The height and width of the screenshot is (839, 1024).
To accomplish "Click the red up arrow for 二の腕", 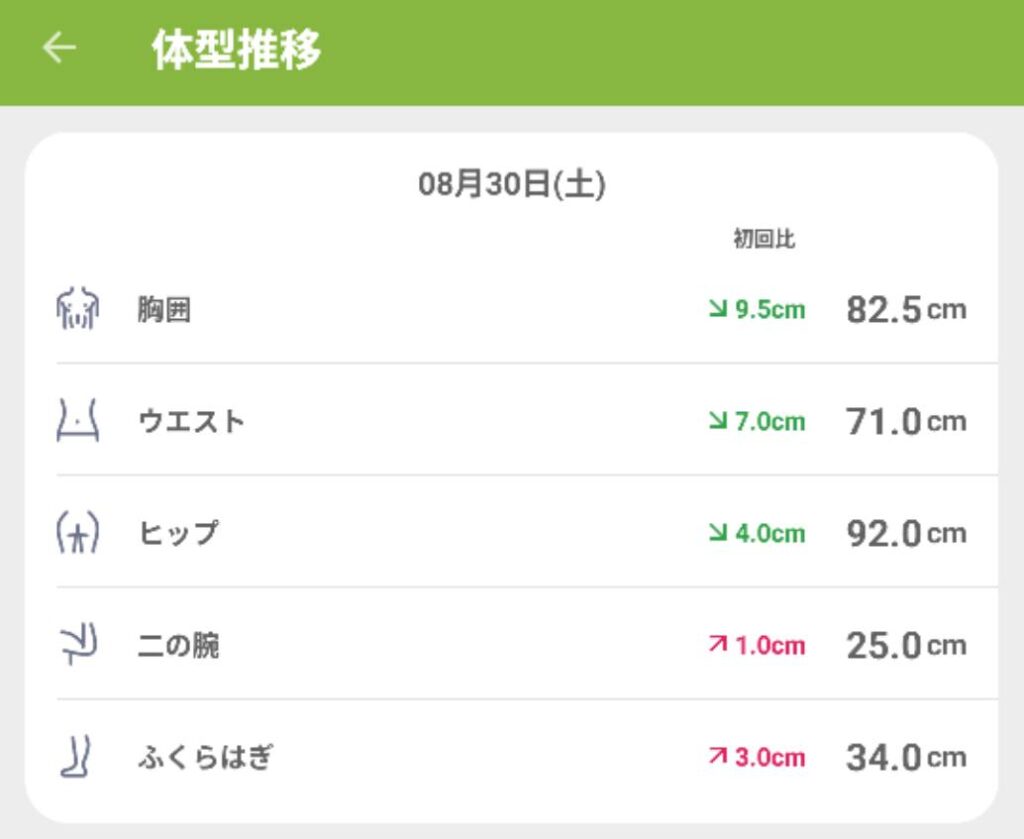I will 717,645.
